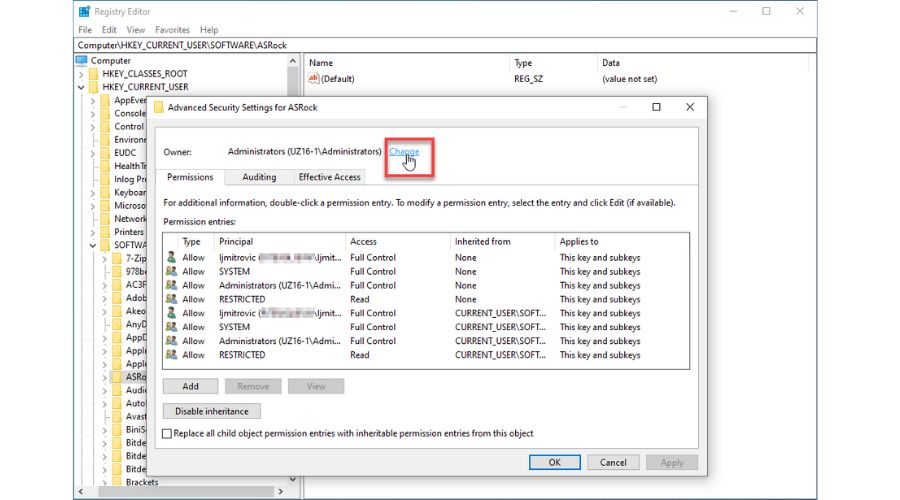Click group icon of first SYSTEM entry
This screenshot has width=900, height=500.
(171, 271)
